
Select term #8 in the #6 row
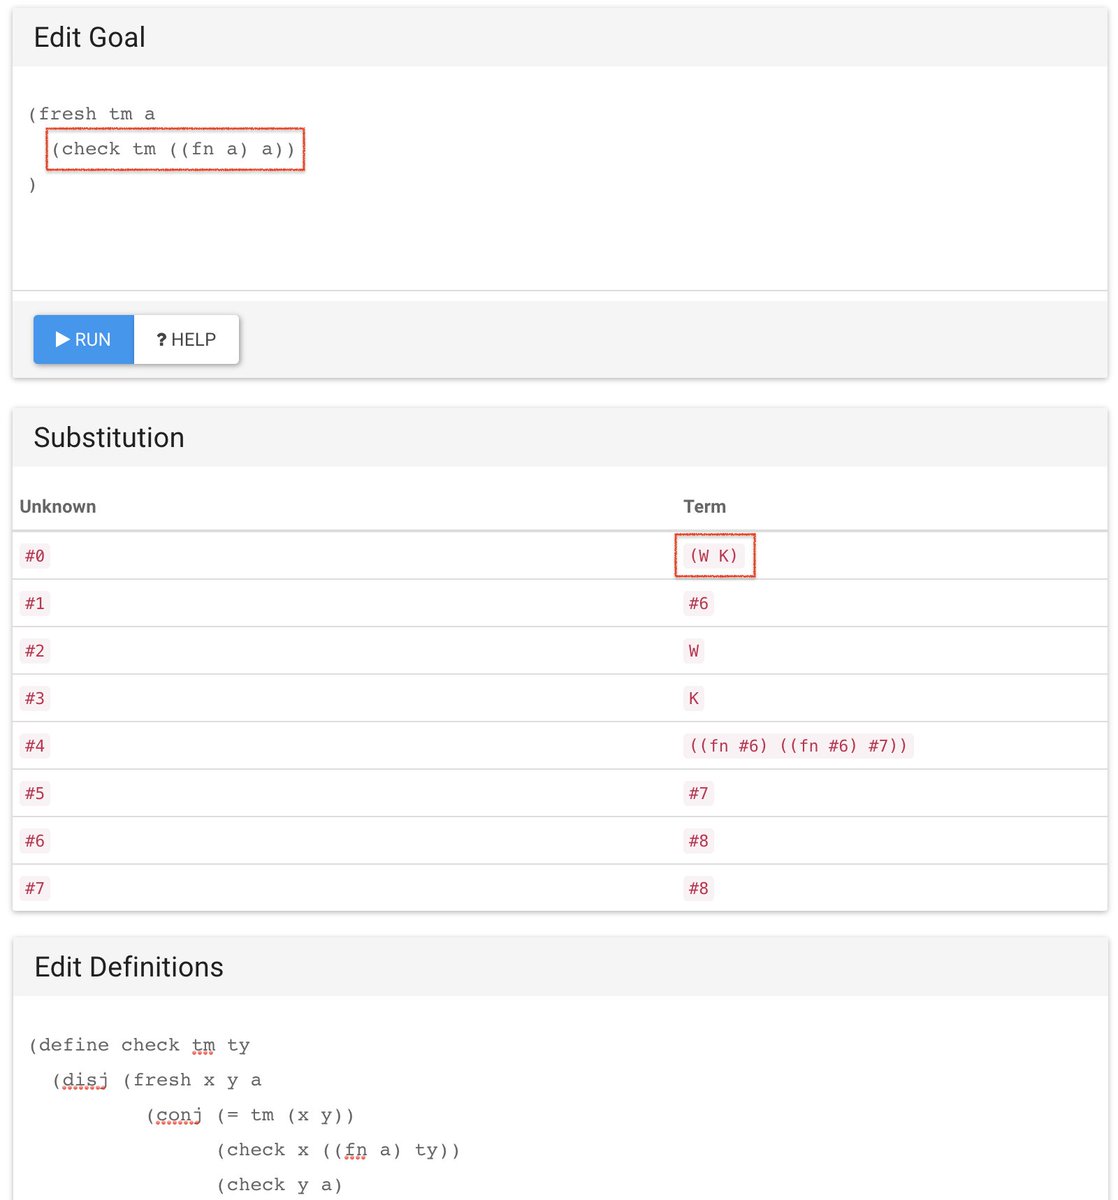coord(698,841)
